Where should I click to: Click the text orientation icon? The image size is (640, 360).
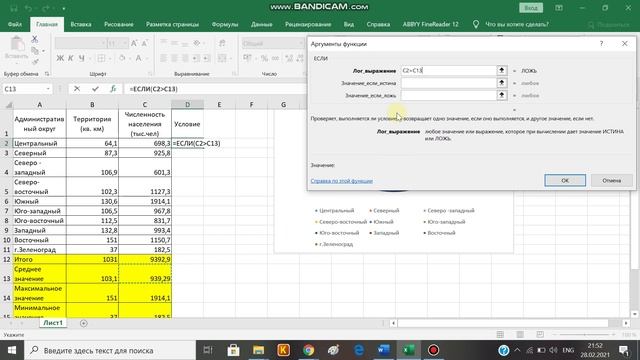click(x=197, y=43)
